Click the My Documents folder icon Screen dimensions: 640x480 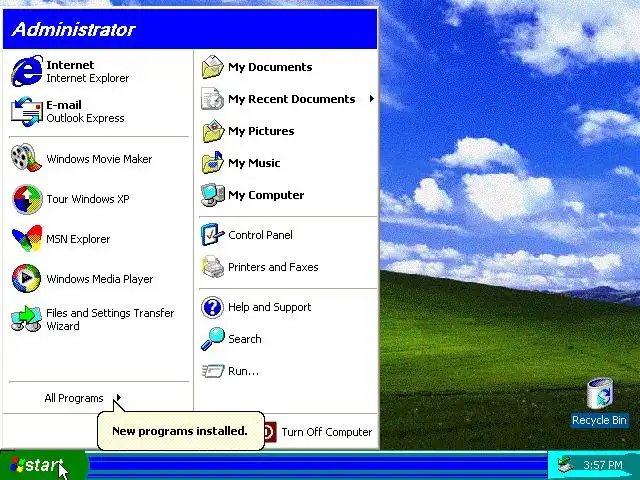pos(213,67)
